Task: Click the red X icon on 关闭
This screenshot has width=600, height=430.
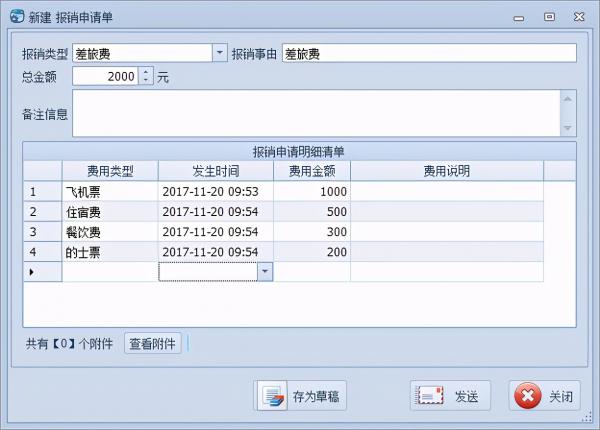Action: click(x=528, y=396)
